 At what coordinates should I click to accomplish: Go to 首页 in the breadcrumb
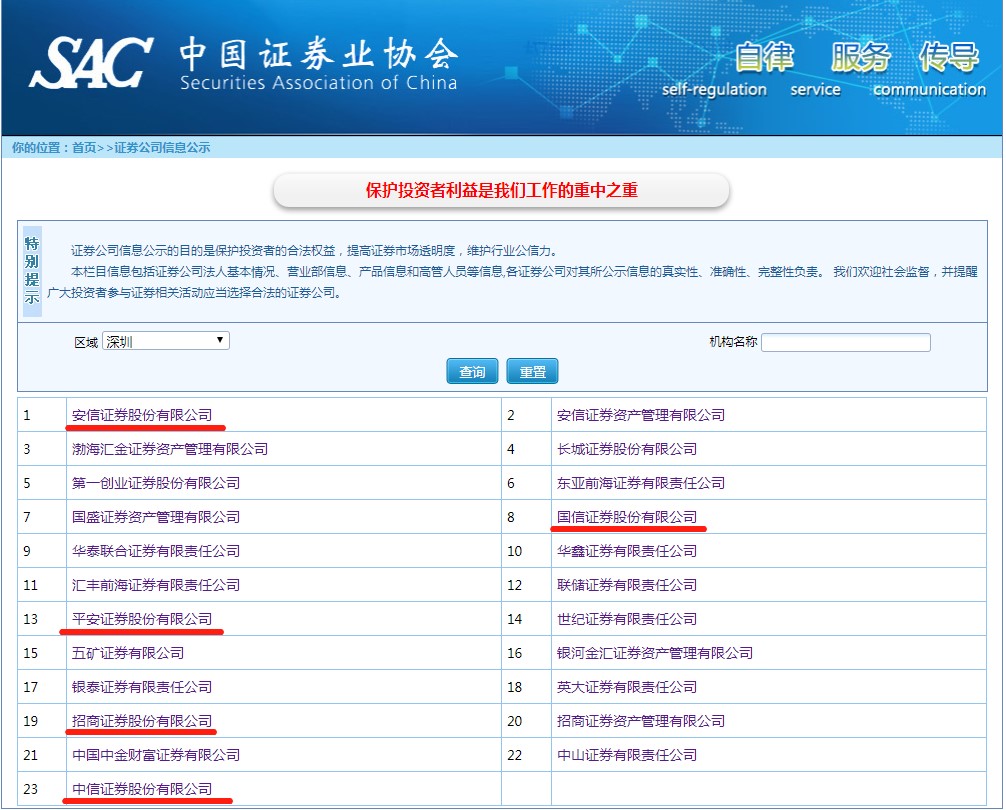click(83, 148)
